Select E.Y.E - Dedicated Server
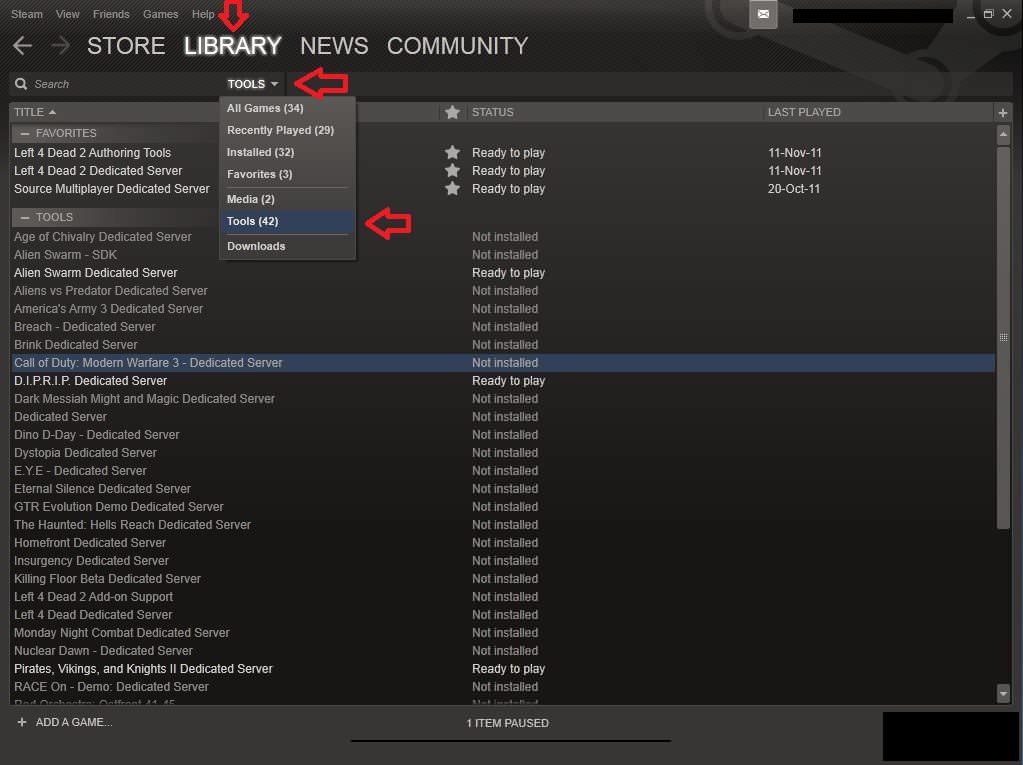This screenshot has height=765, width=1023. click(x=80, y=471)
